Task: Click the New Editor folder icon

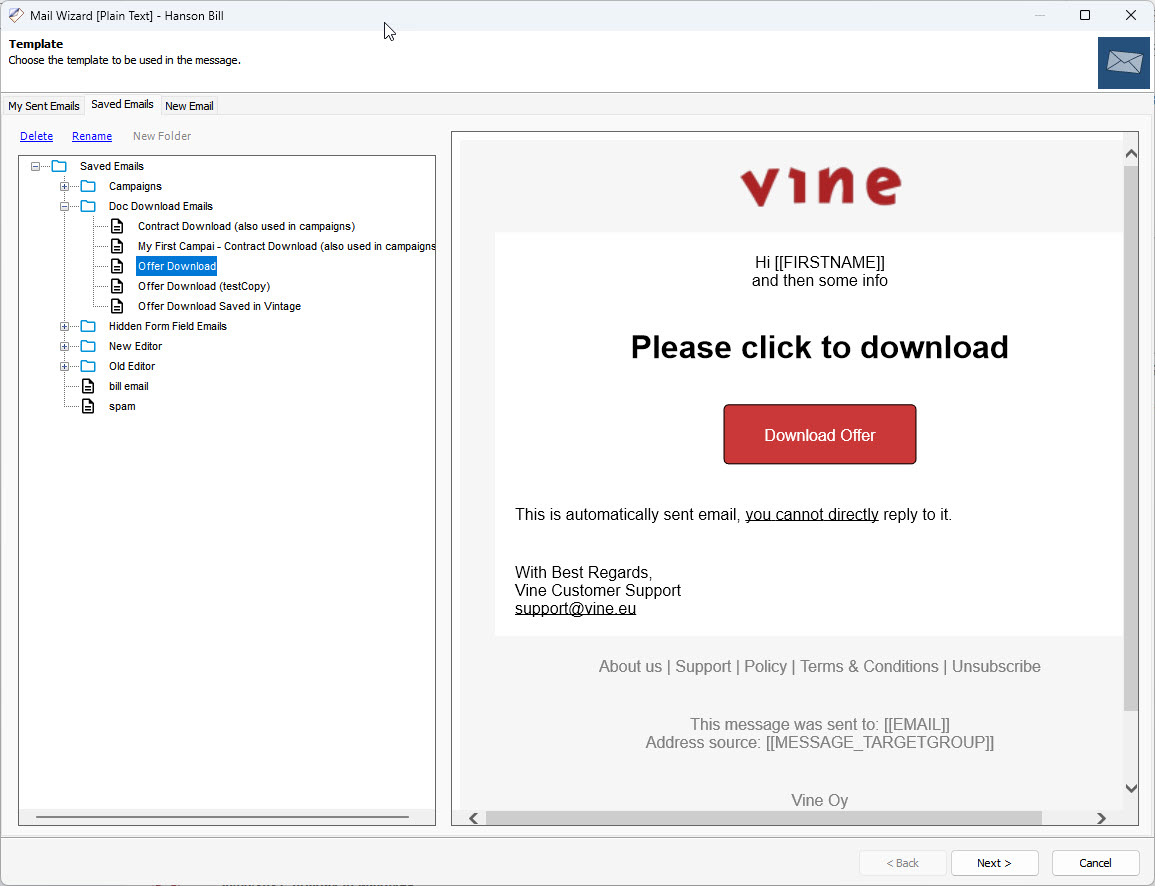Action: pos(88,346)
